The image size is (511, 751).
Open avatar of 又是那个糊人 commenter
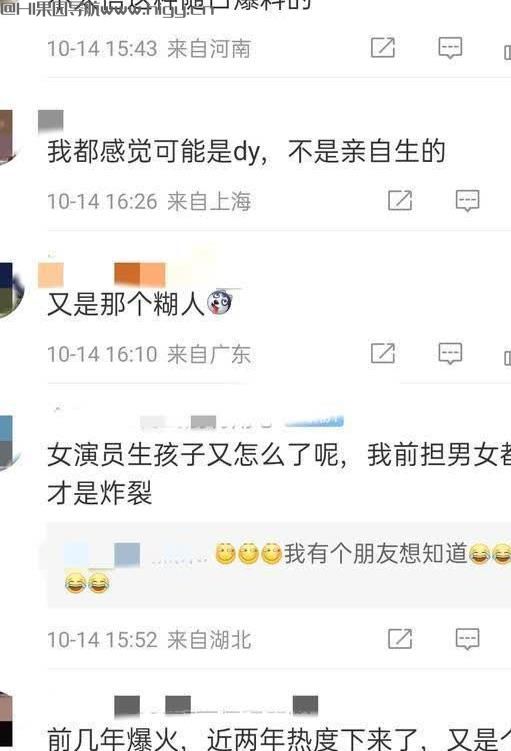click(11, 290)
